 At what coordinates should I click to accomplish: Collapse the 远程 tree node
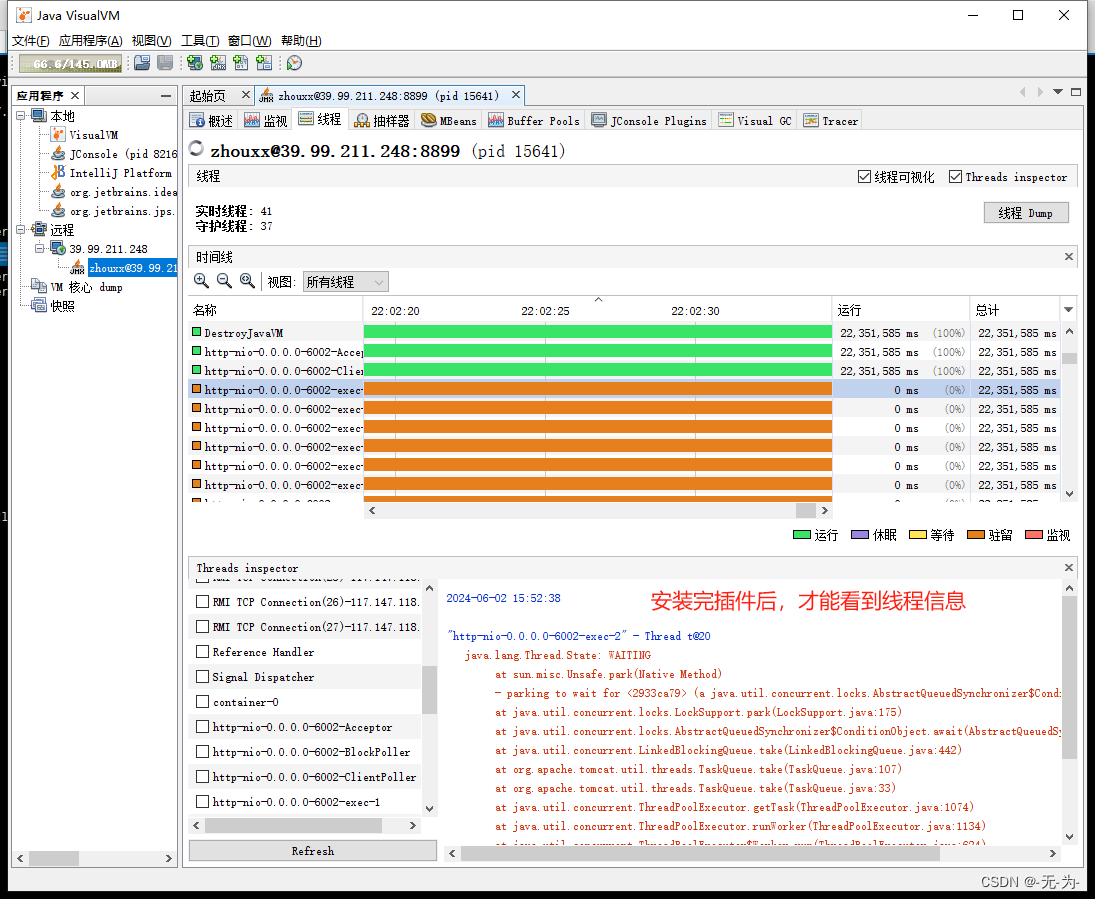[x=20, y=229]
